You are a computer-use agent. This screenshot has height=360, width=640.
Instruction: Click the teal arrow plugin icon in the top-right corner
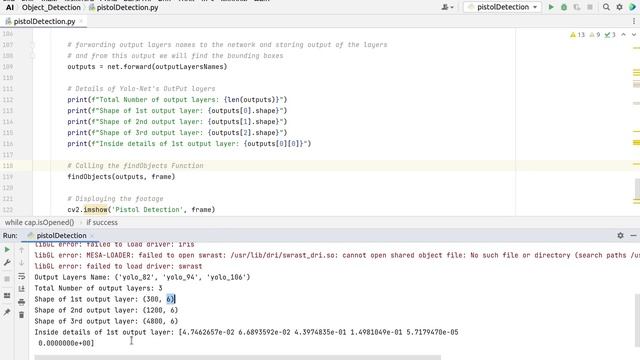633,7
